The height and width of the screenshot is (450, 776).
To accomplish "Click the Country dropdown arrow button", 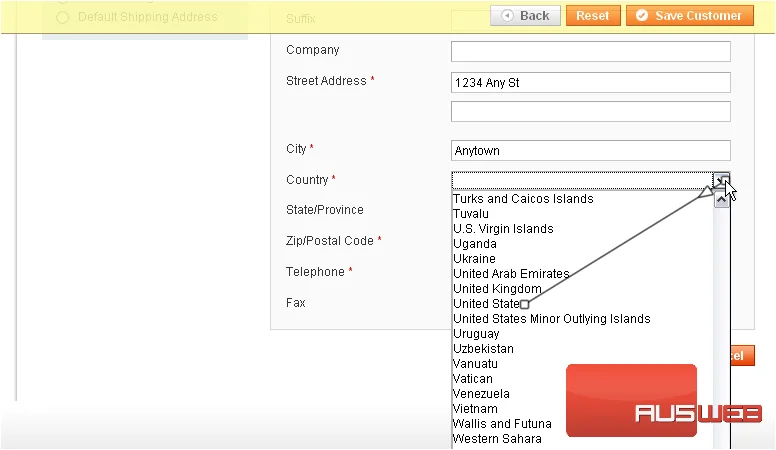I will click(x=722, y=180).
